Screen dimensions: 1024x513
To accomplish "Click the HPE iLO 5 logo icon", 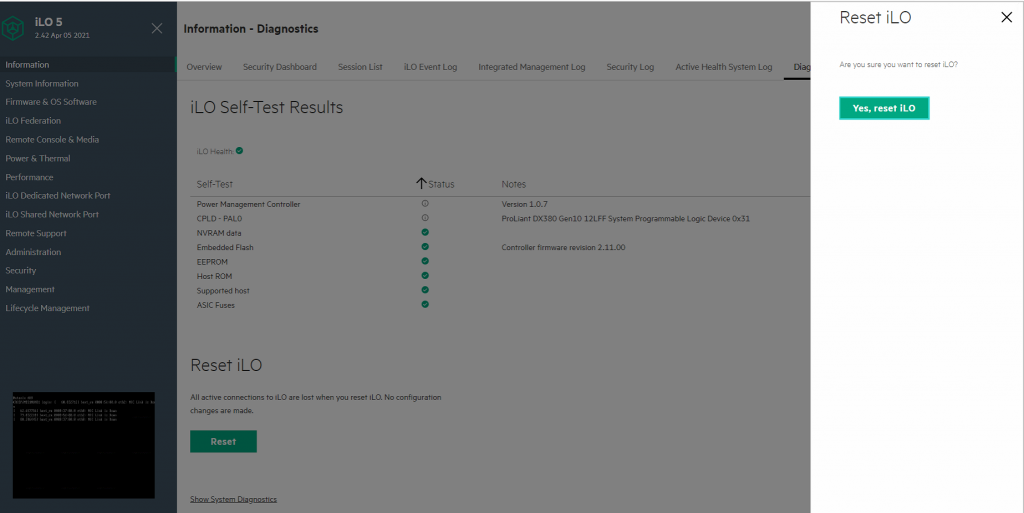I will (14, 28).
